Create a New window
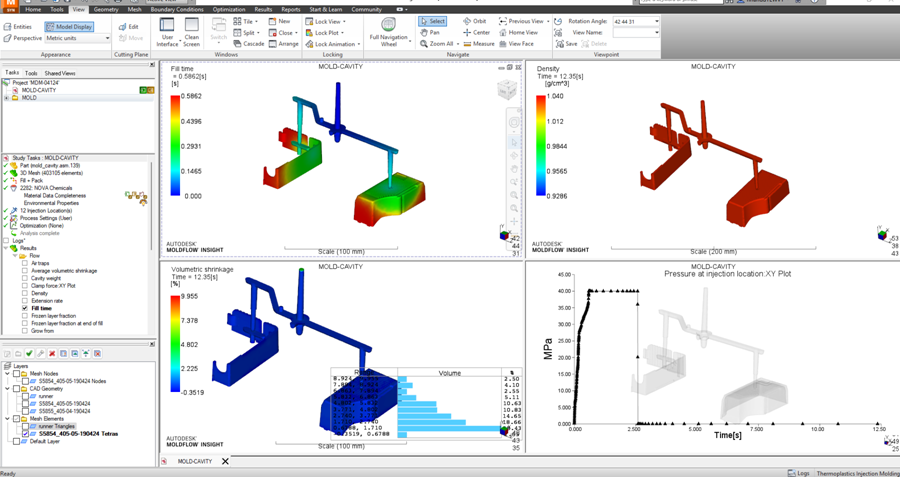This screenshot has width=900, height=477. (x=280, y=21)
